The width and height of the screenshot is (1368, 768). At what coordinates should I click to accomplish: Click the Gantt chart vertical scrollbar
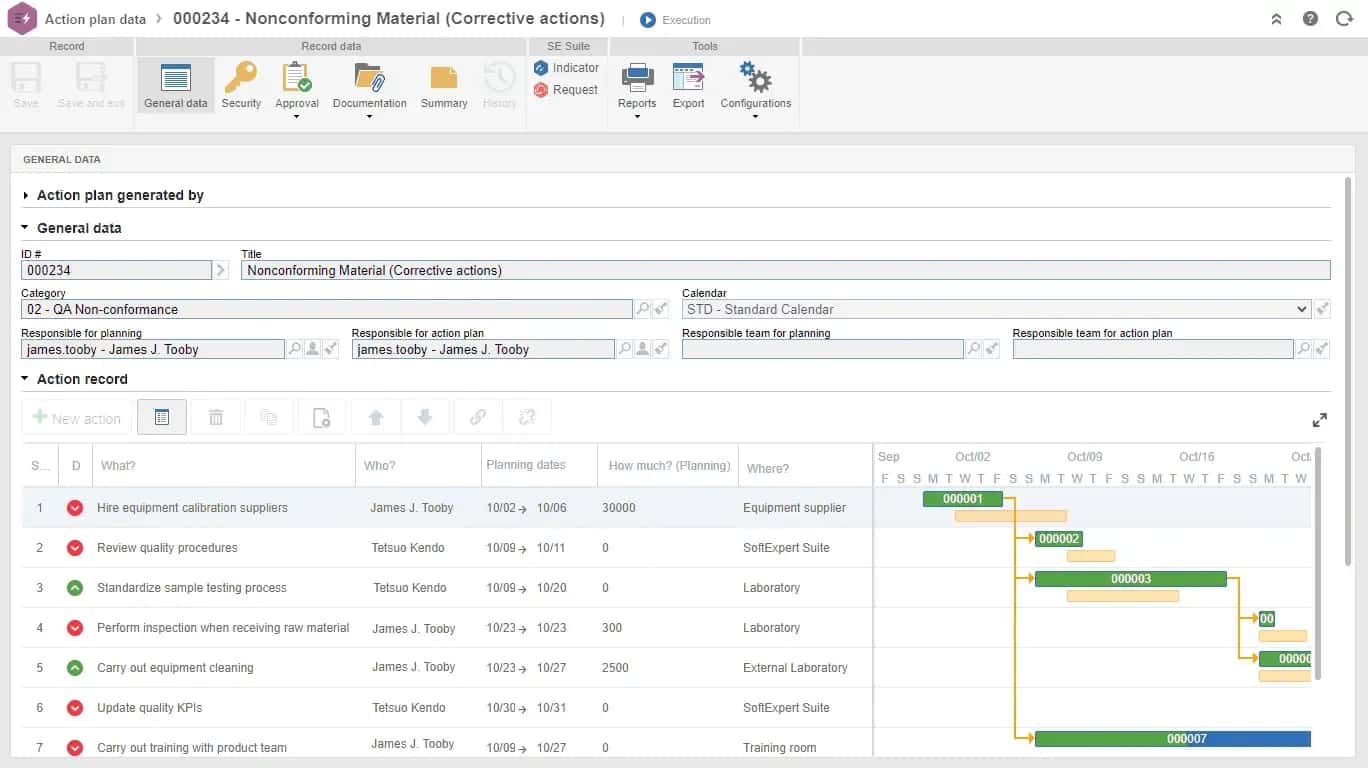point(1318,564)
